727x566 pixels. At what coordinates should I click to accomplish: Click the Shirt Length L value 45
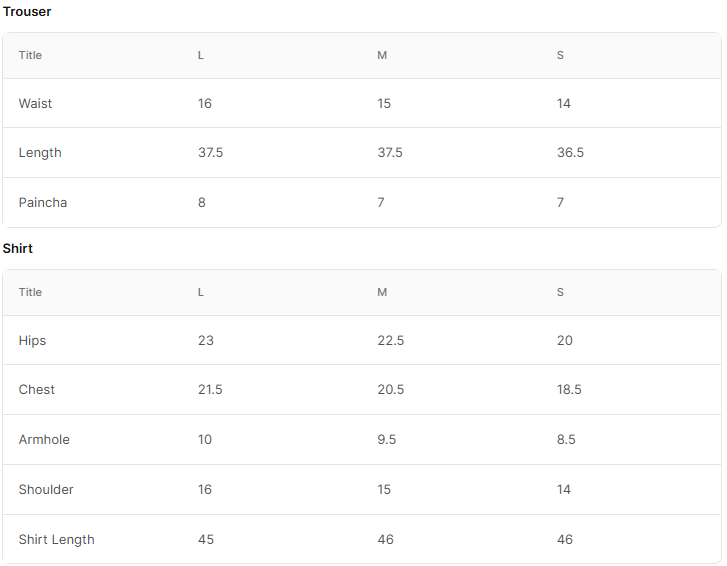[x=206, y=540]
